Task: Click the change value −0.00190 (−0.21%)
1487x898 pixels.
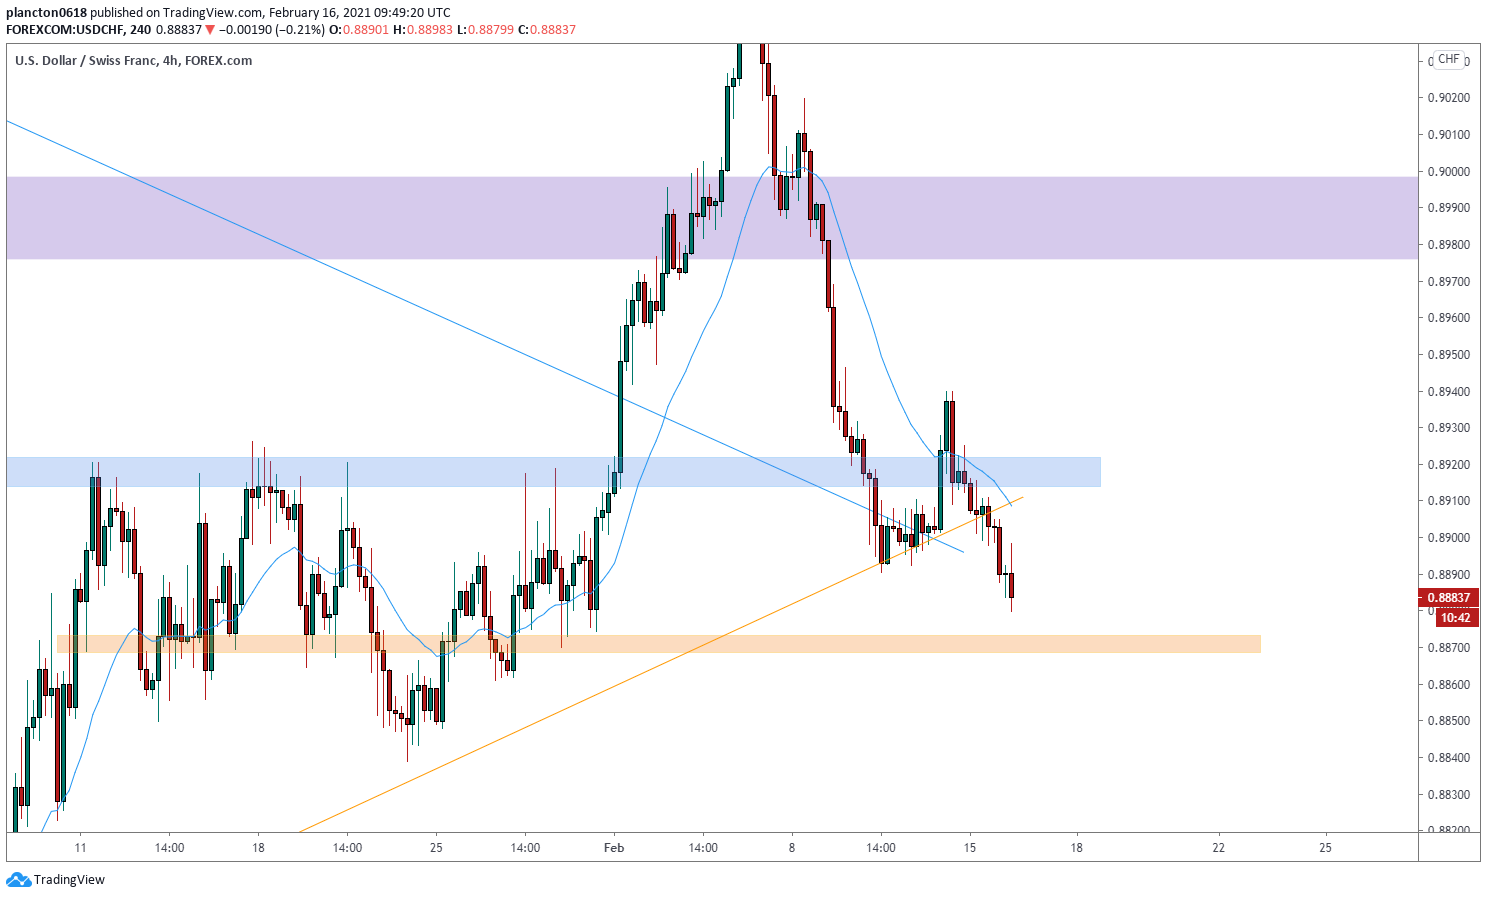Action: pos(271,30)
